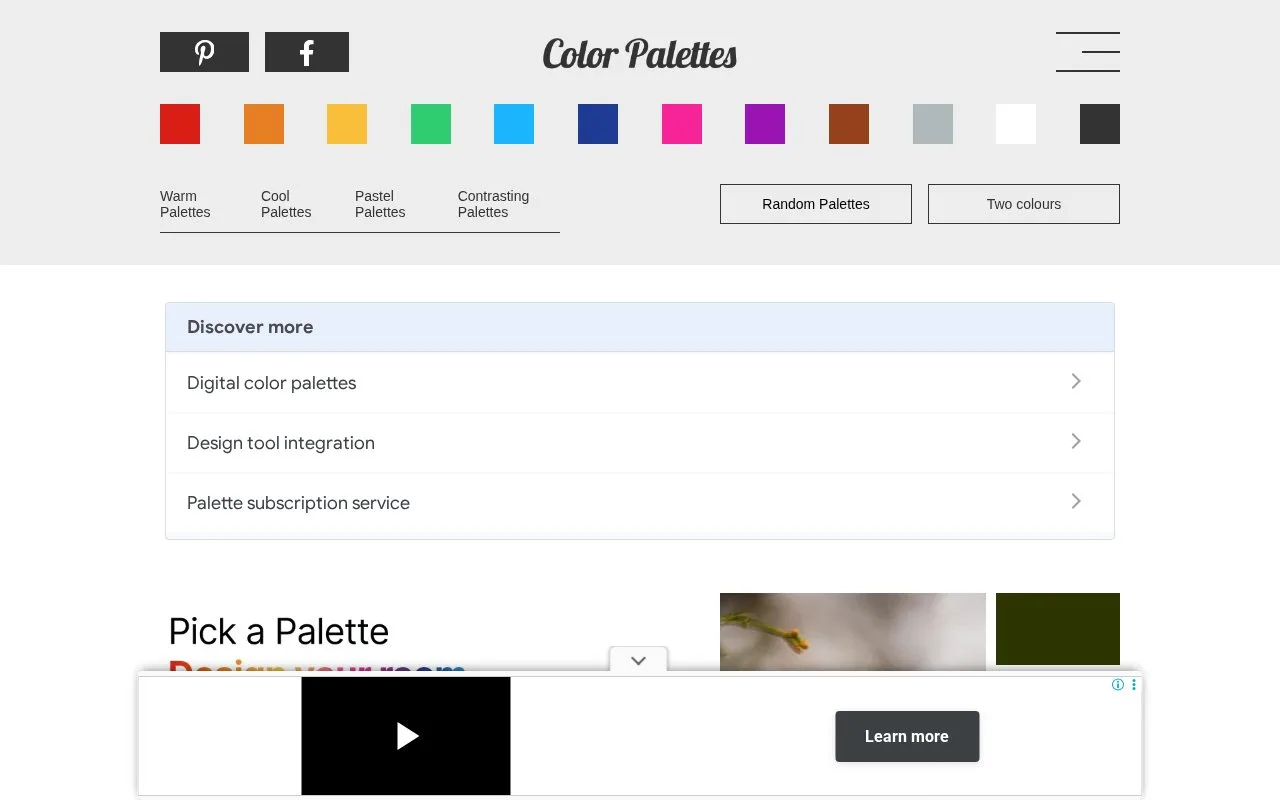
Task: Click chevron beside Digital color palettes
Action: click(1076, 381)
